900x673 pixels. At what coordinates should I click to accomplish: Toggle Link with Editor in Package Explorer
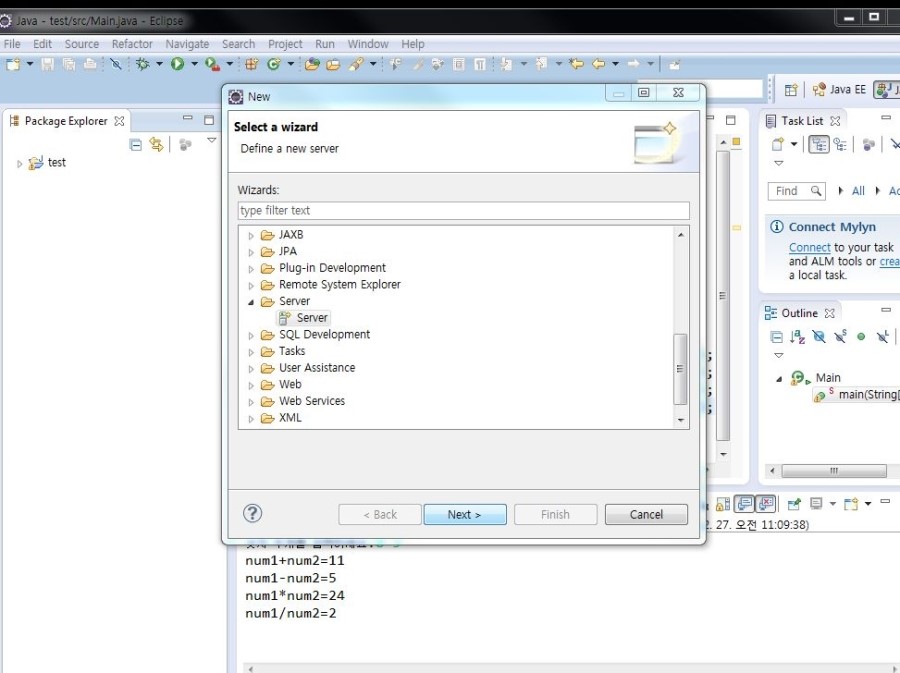[156, 145]
